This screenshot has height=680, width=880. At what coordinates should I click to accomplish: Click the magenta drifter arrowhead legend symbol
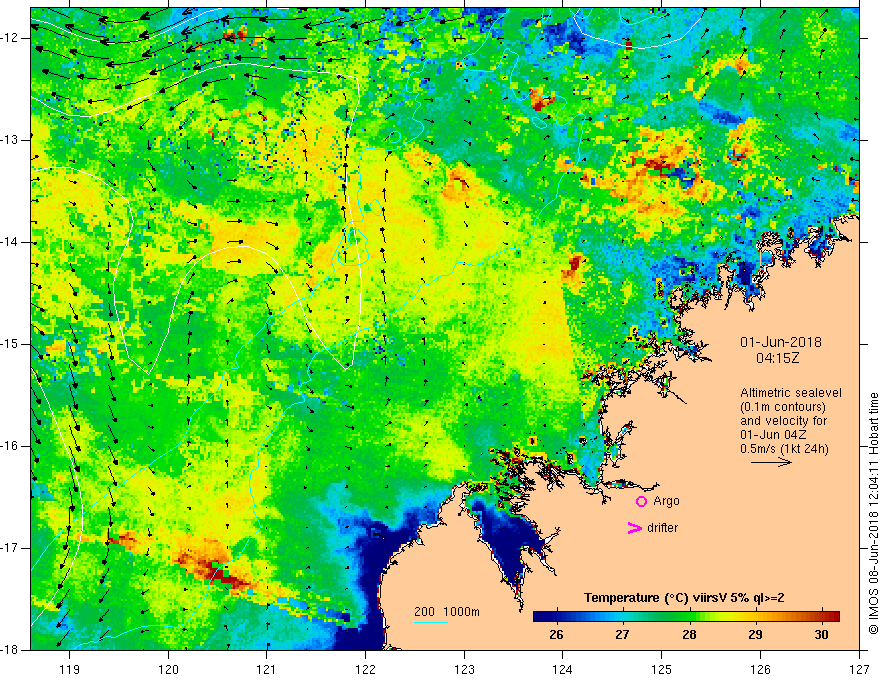(x=634, y=528)
